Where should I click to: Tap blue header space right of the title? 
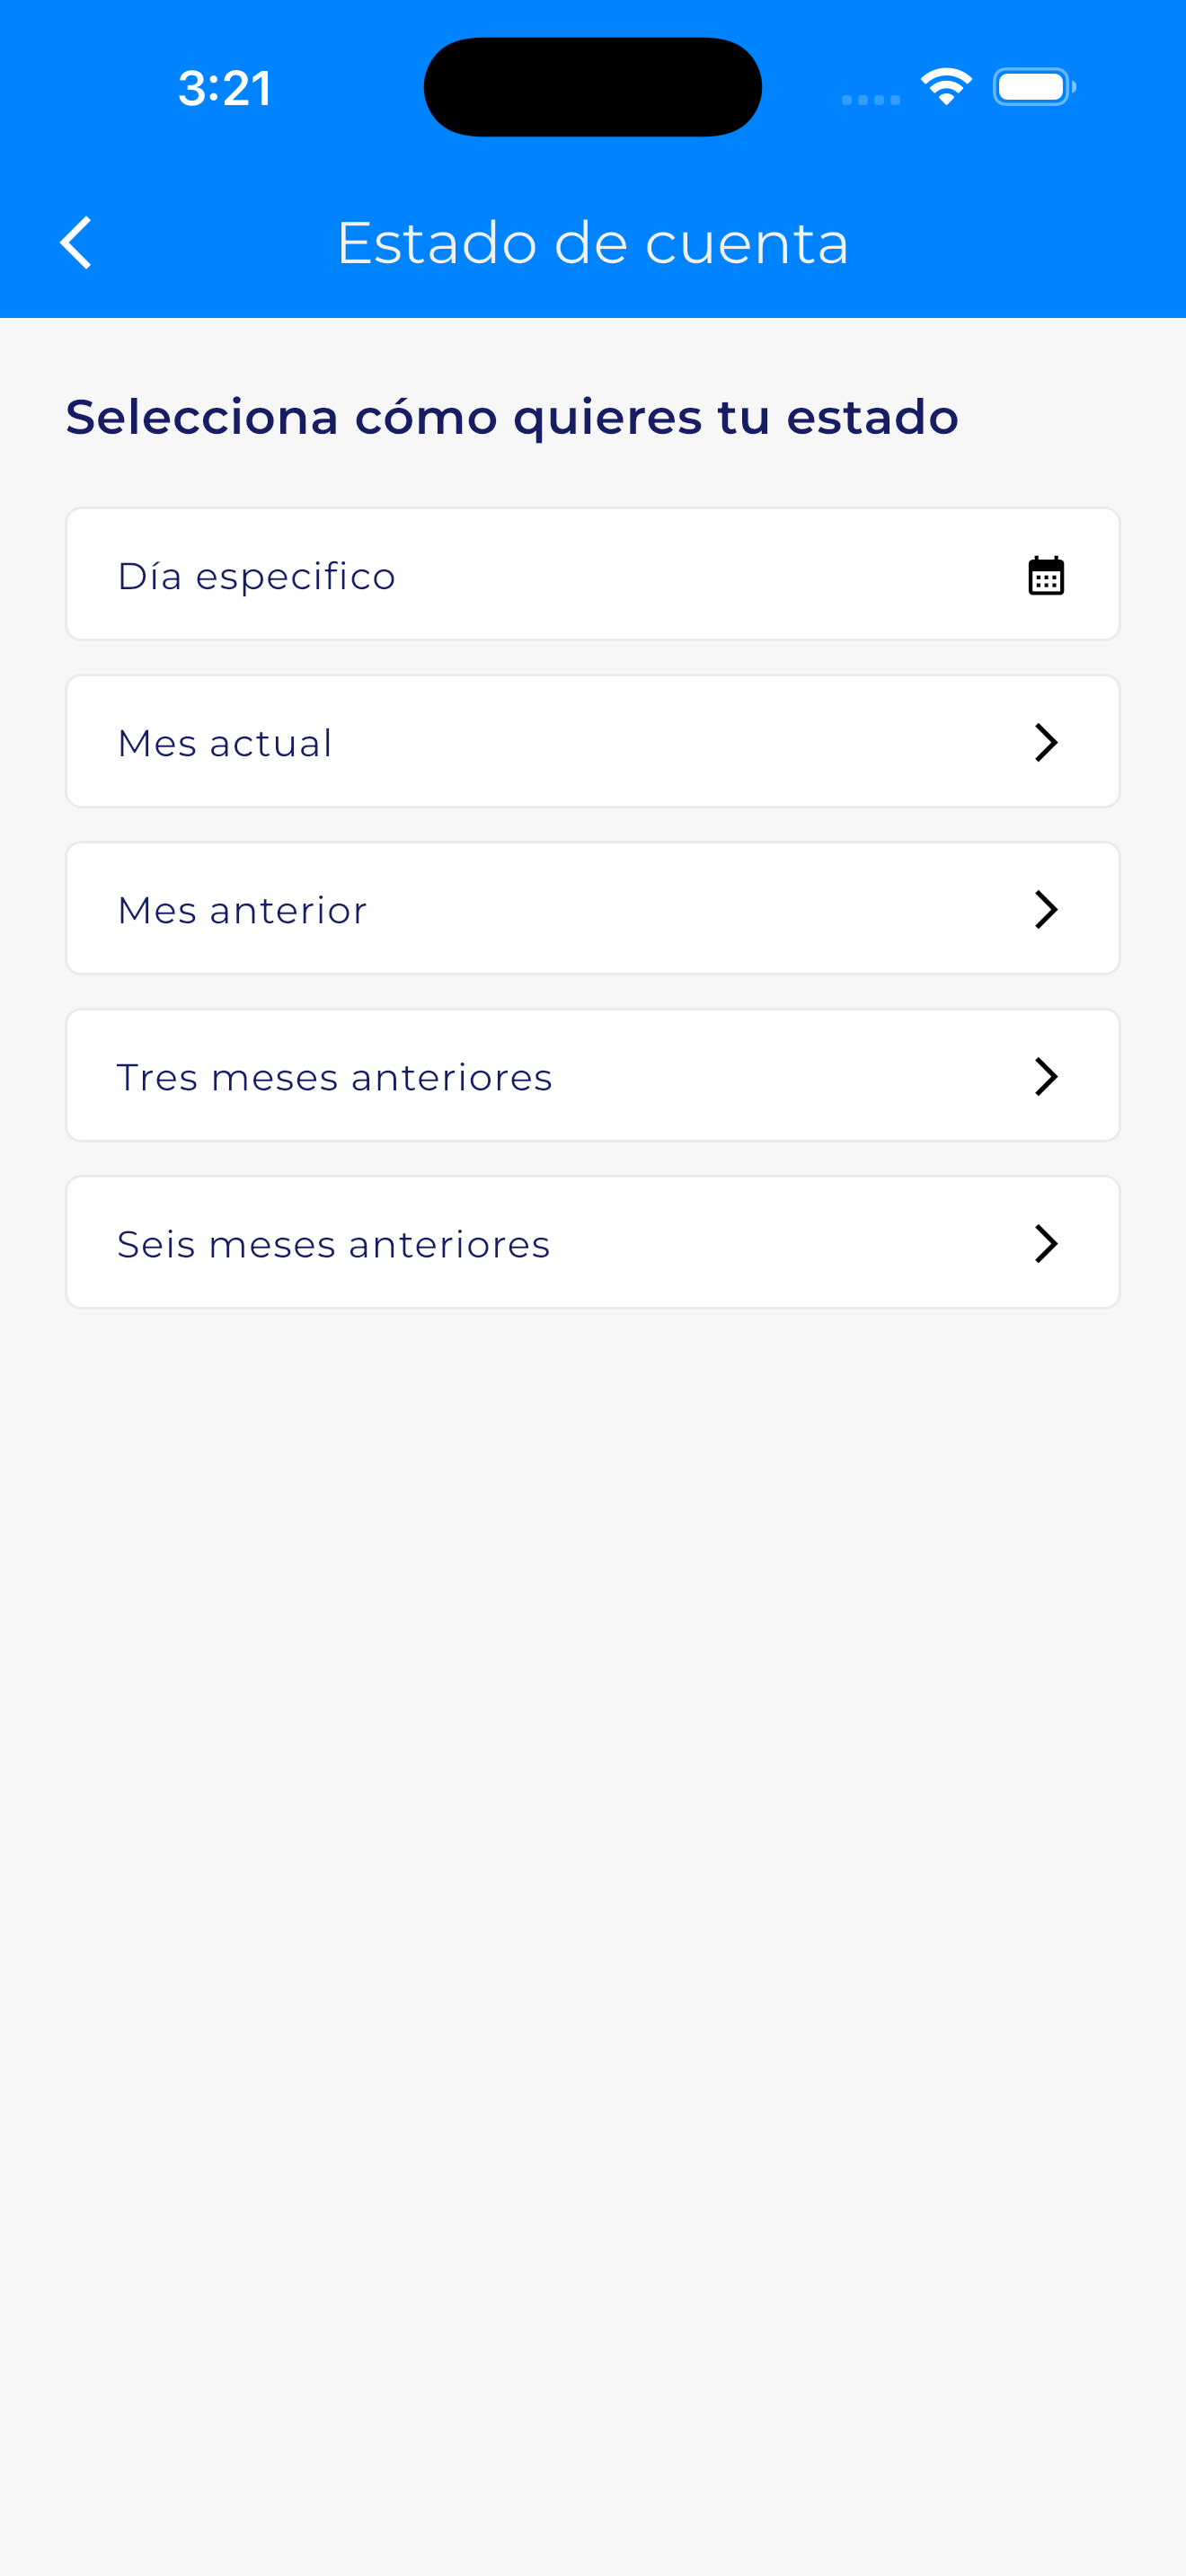click(1010, 243)
